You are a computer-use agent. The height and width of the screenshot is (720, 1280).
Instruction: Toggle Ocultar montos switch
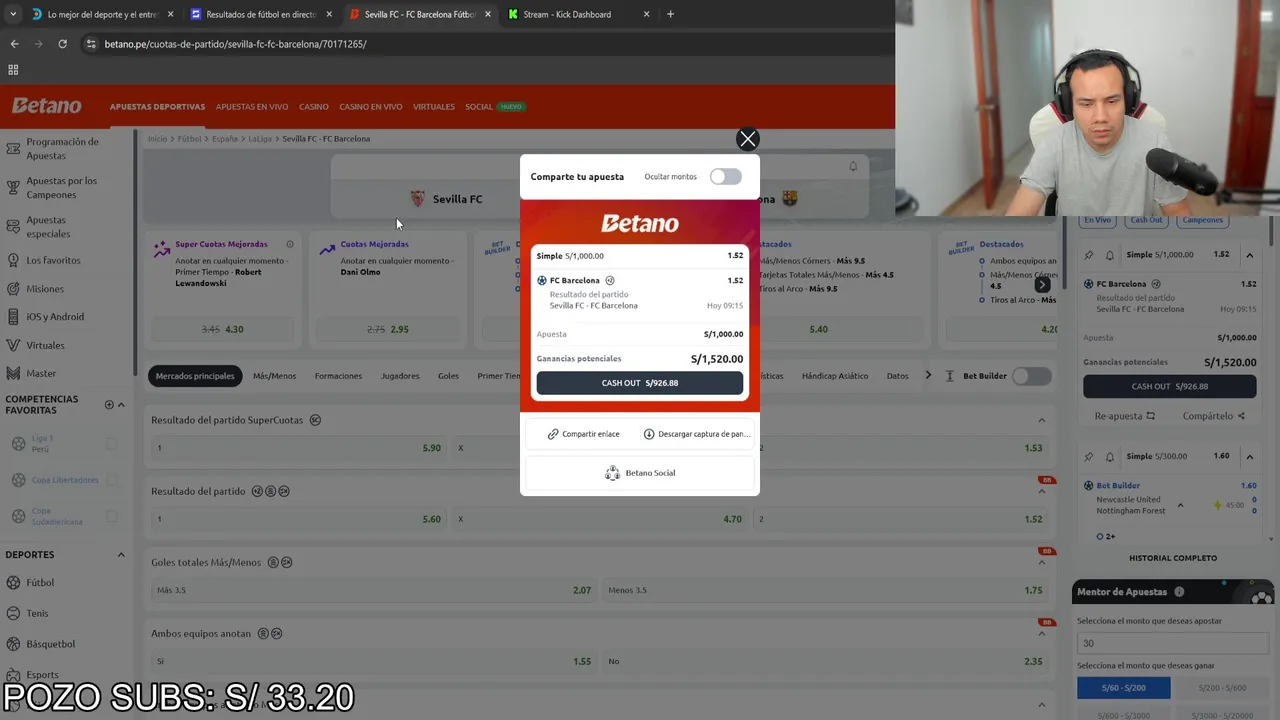pos(726,177)
